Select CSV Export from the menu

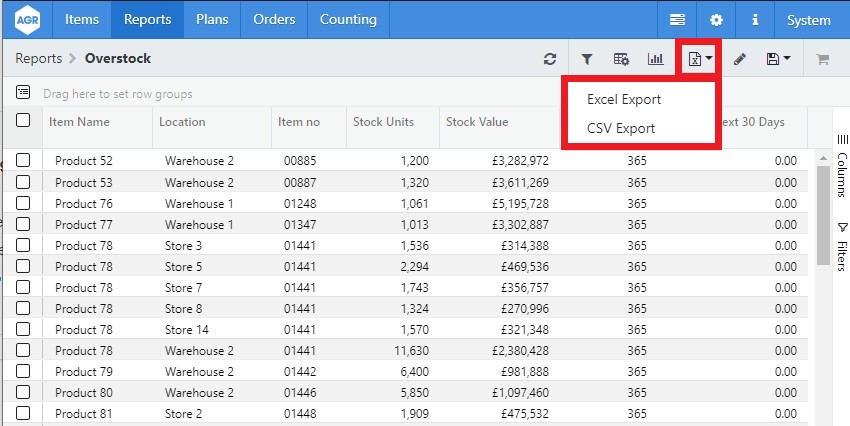tap(621, 128)
